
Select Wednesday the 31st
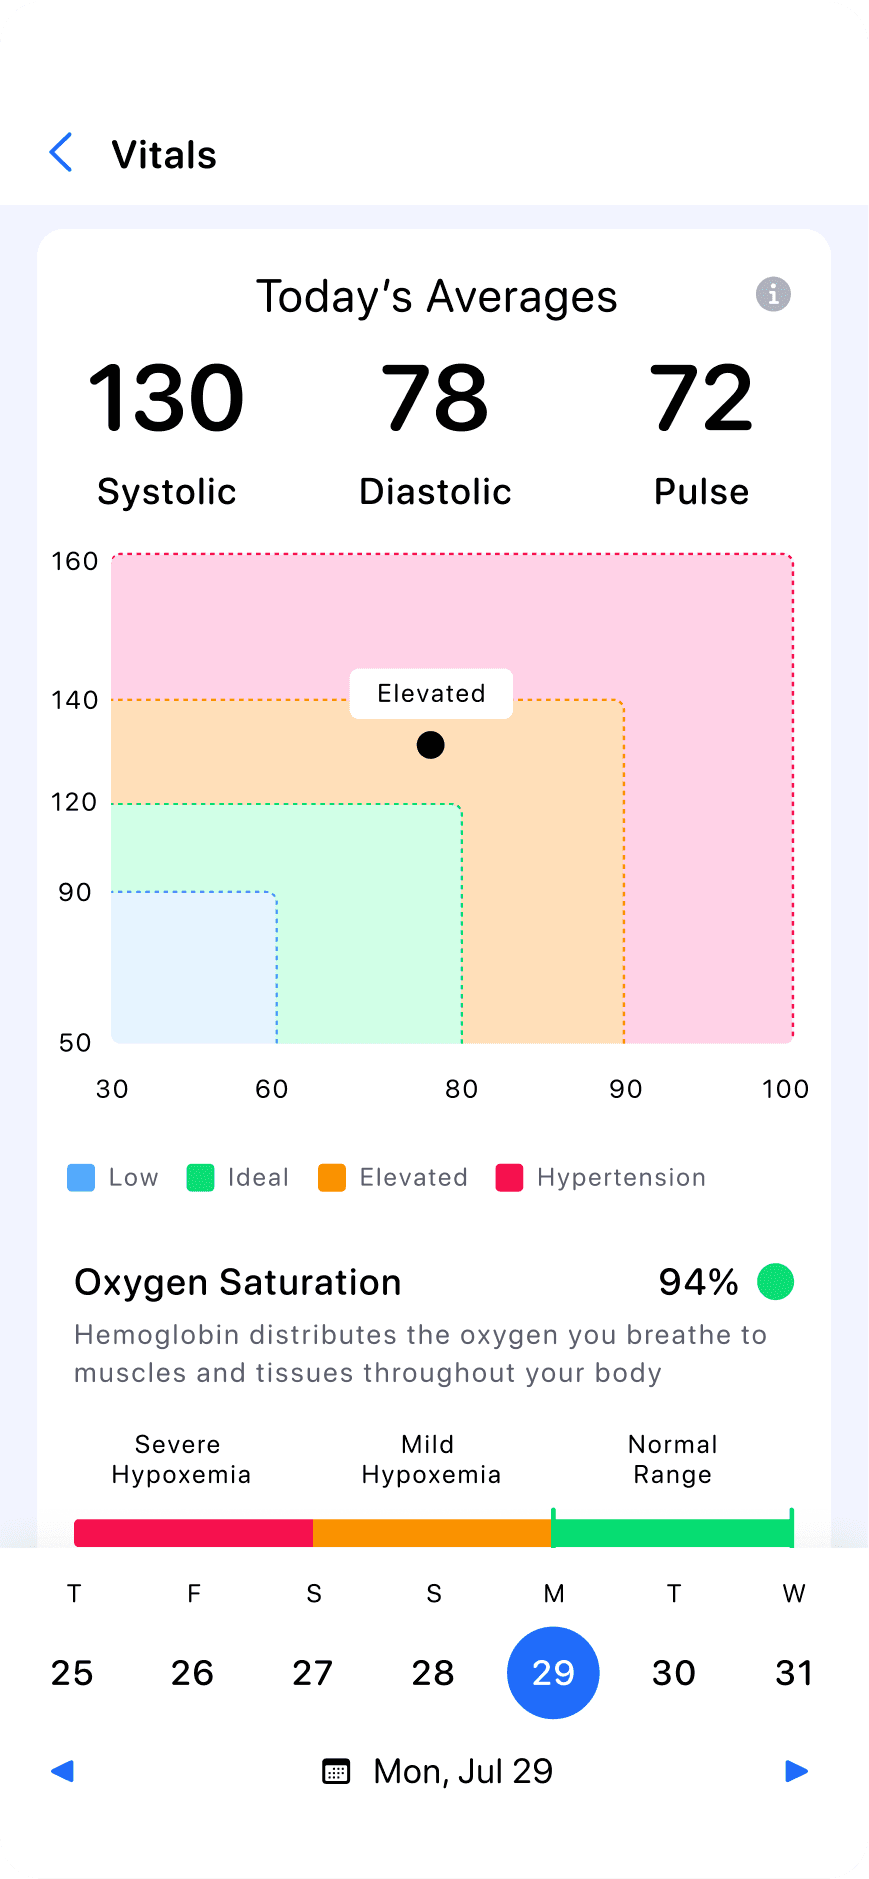(x=794, y=1672)
